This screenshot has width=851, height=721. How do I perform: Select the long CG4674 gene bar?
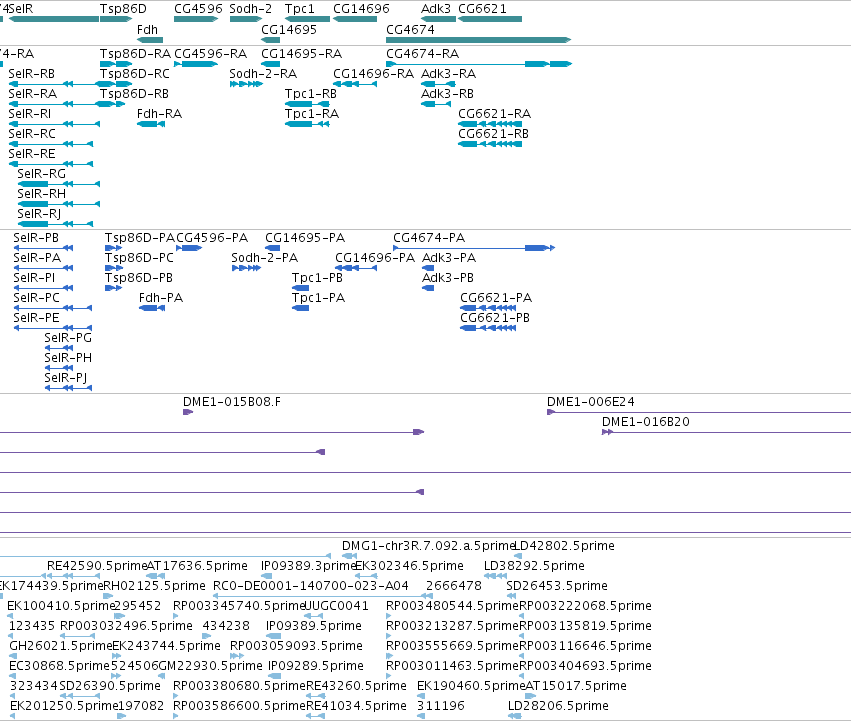pos(478,40)
